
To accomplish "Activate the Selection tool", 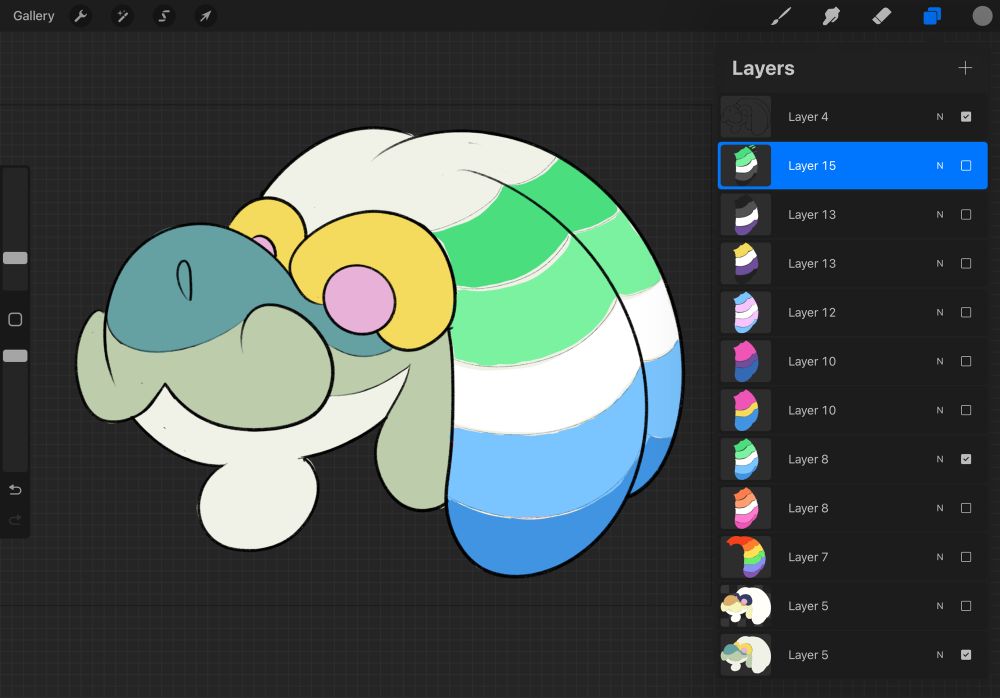I will [x=164, y=16].
